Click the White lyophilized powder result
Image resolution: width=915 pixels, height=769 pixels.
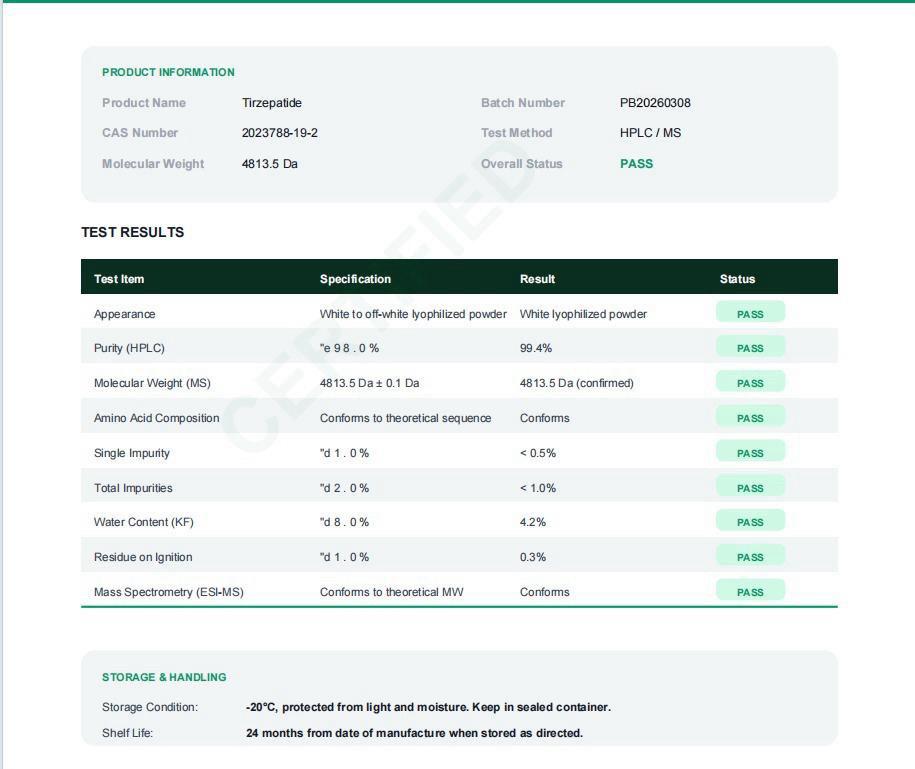pyautogui.click(x=584, y=314)
